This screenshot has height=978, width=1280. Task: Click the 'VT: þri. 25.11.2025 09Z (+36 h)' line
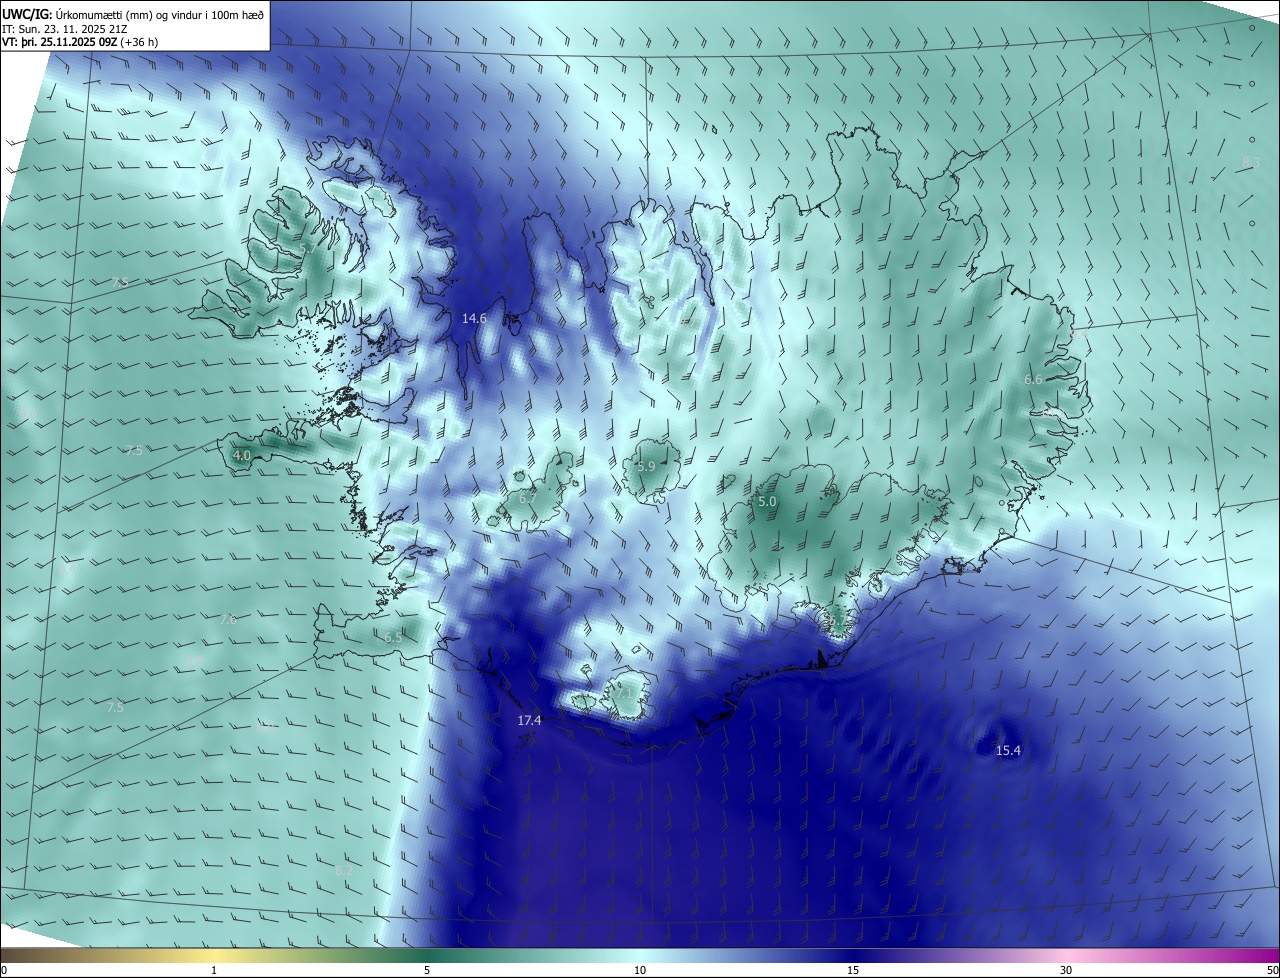click(80, 42)
